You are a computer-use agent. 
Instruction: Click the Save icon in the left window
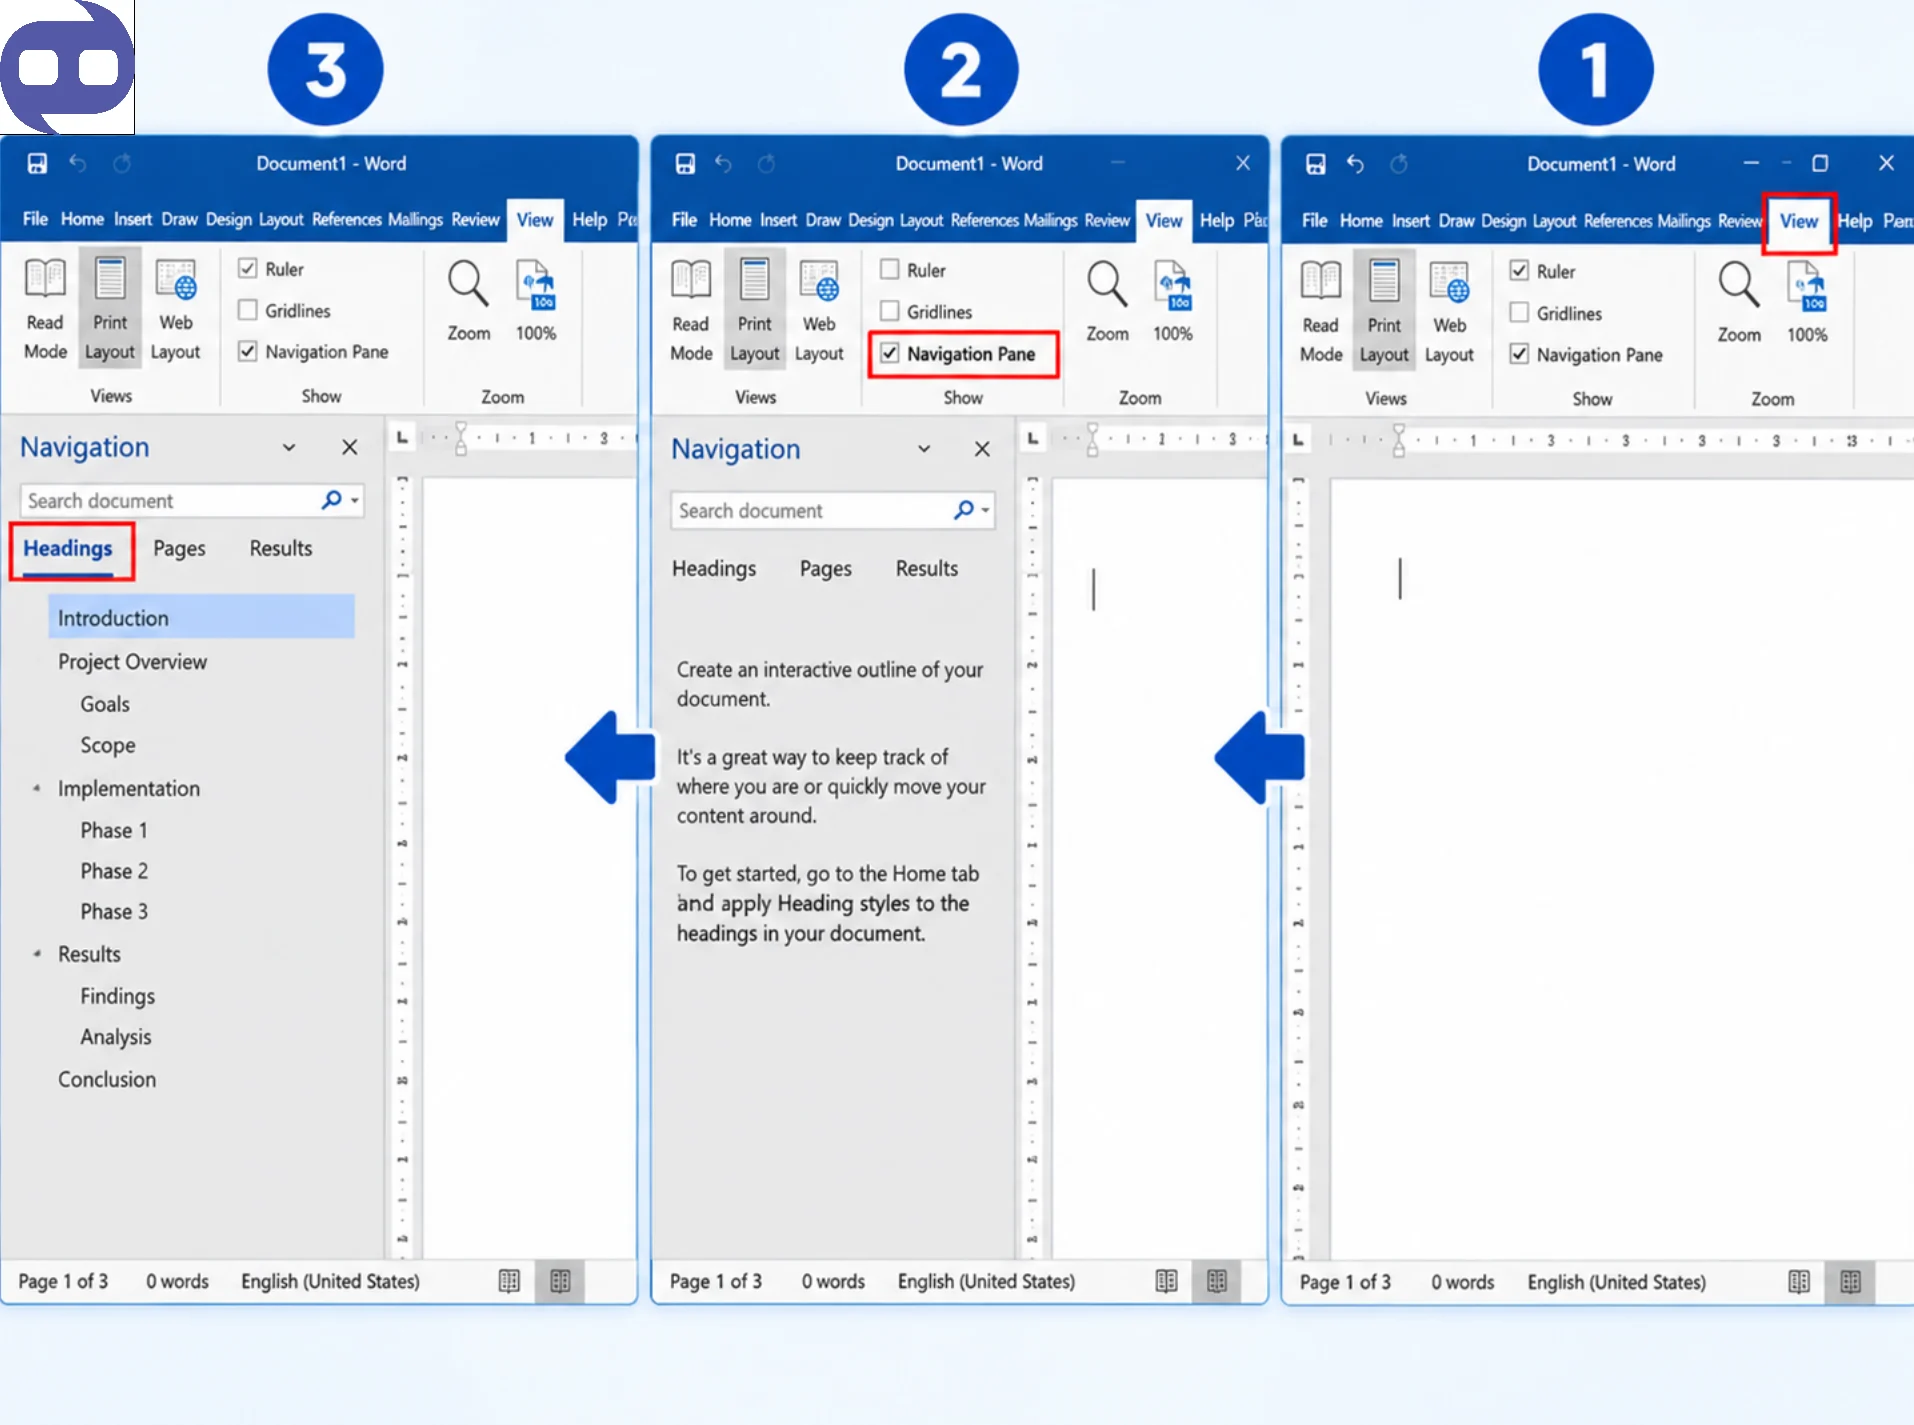[37, 163]
